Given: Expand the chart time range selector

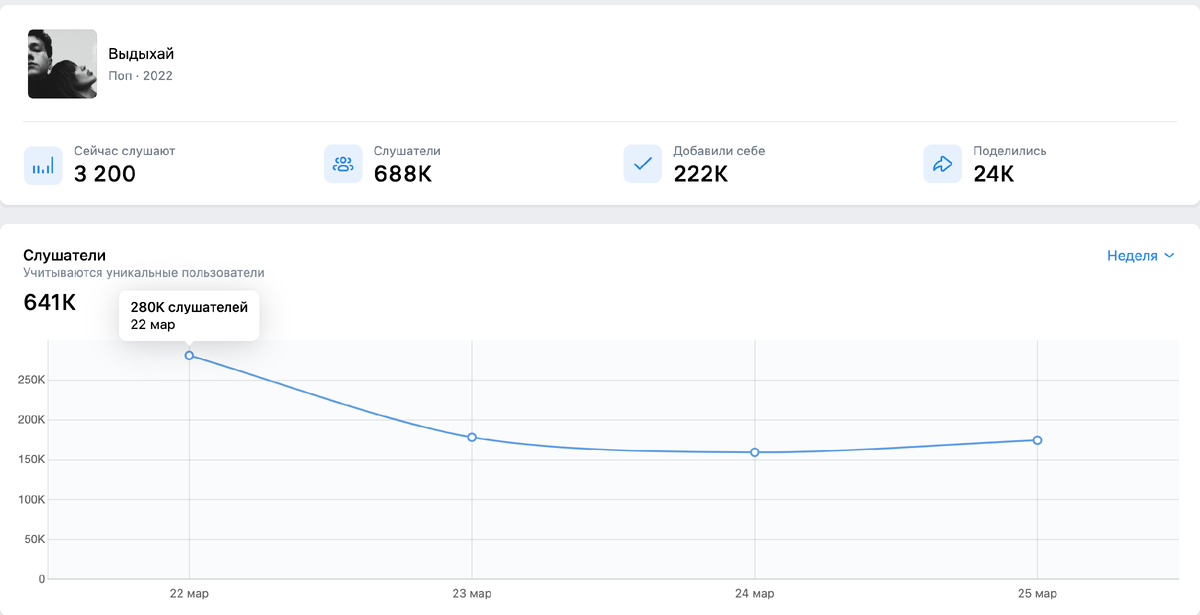Looking at the screenshot, I should (1140, 256).
